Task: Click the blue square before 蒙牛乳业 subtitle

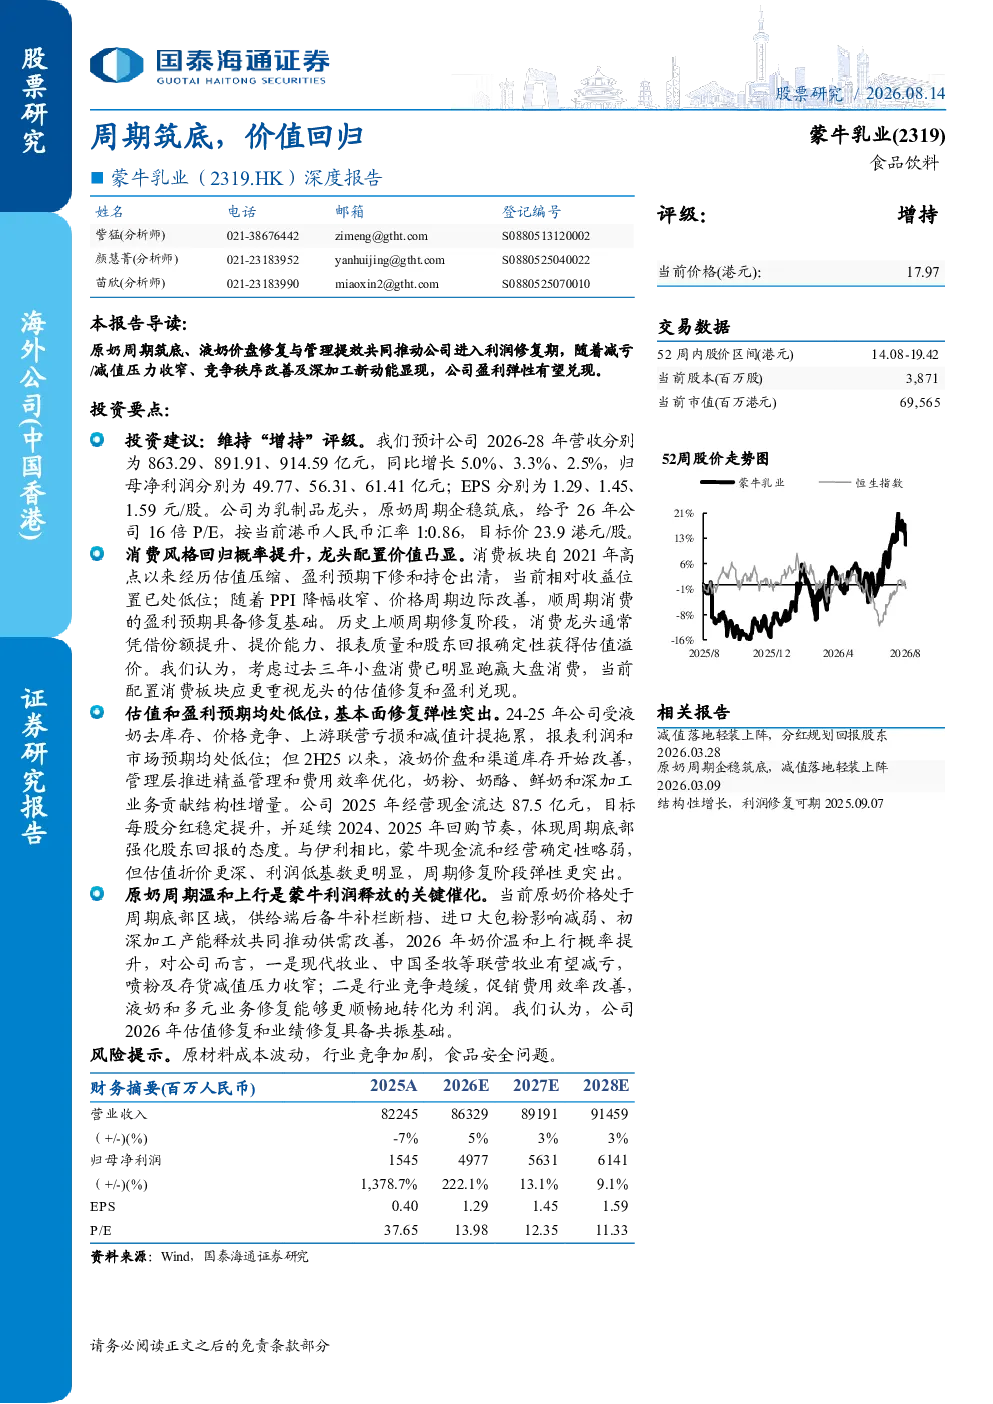Action: click(x=97, y=178)
